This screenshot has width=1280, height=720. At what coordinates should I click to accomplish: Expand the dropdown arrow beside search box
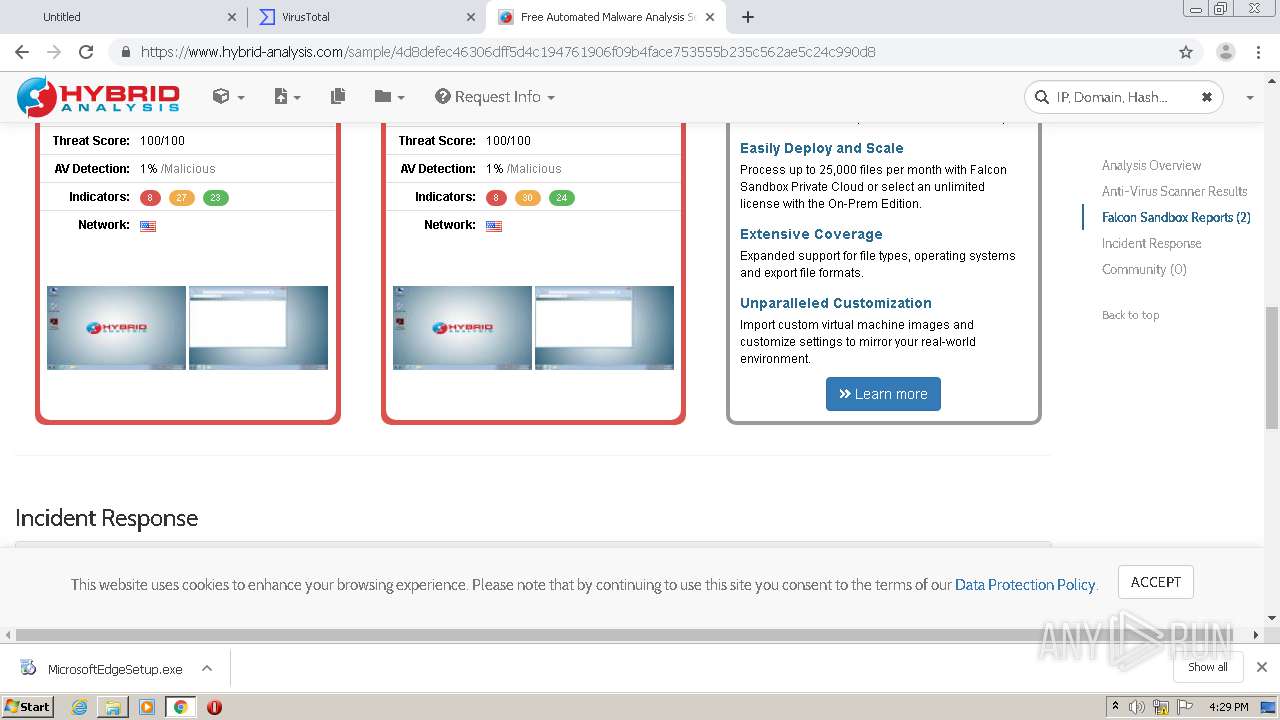pyautogui.click(x=1249, y=98)
